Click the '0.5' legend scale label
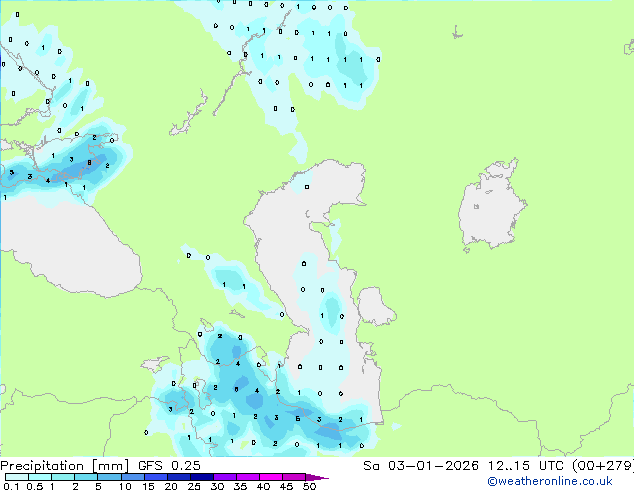 click(x=35, y=486)
